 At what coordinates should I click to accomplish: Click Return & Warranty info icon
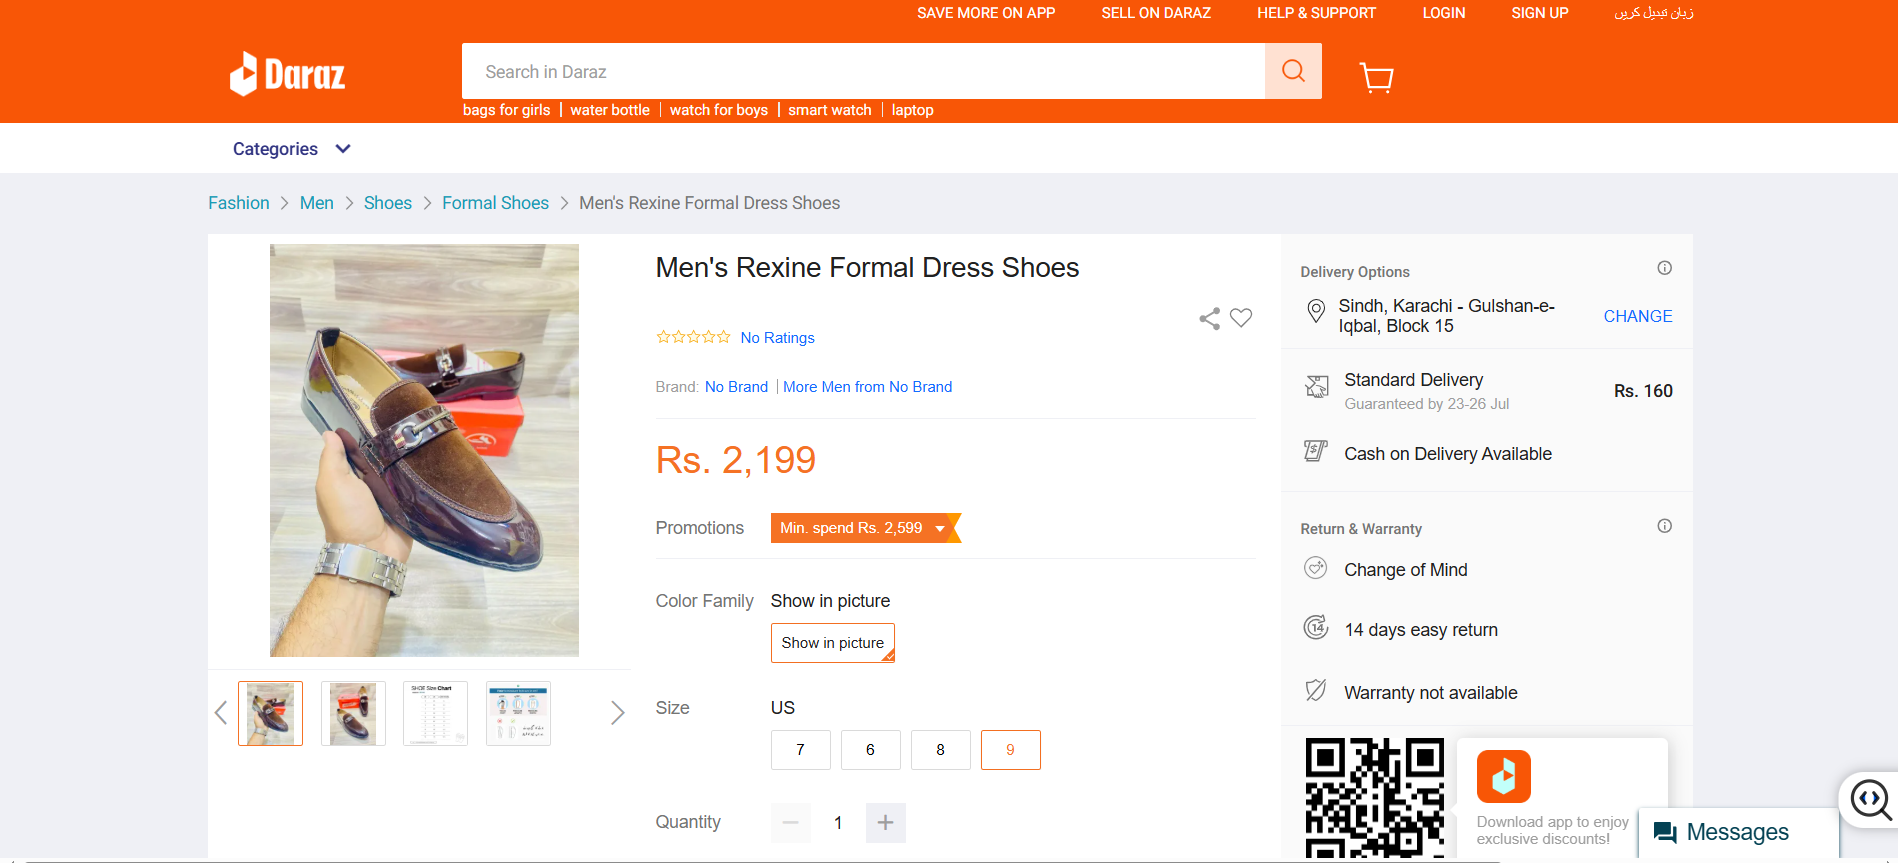(x=1664, y=526)
